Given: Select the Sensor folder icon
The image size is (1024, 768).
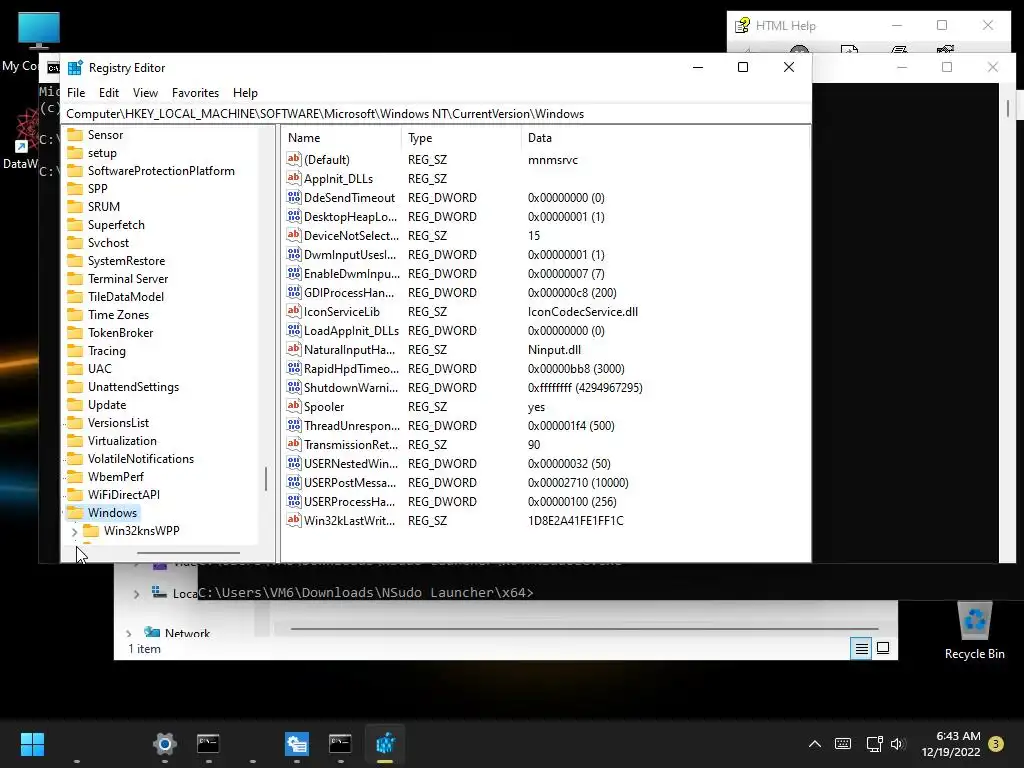Looking at the screenshot, I should (x=76, y=135).
